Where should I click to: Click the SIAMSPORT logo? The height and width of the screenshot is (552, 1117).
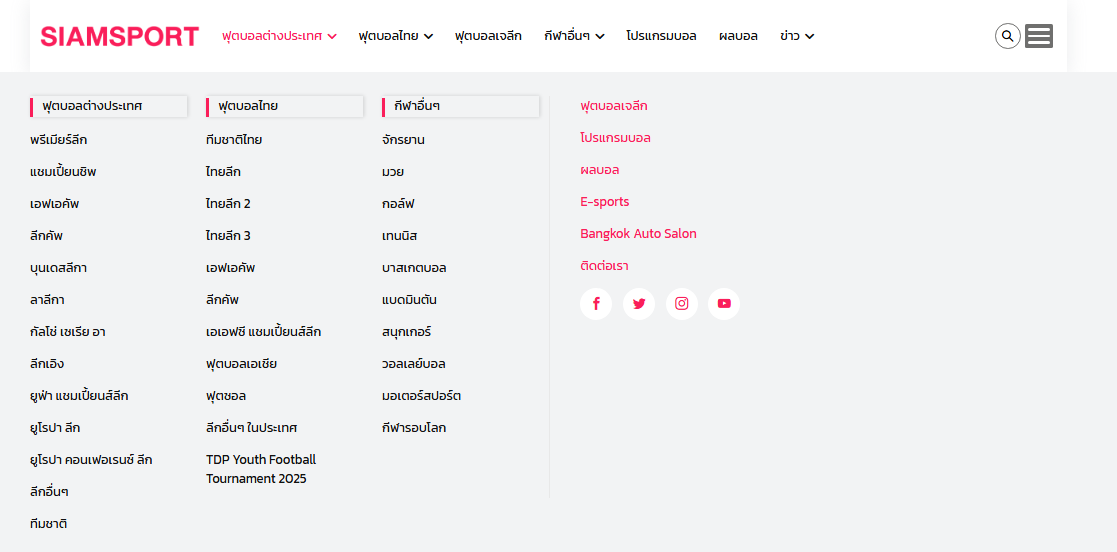pos(120,37)
